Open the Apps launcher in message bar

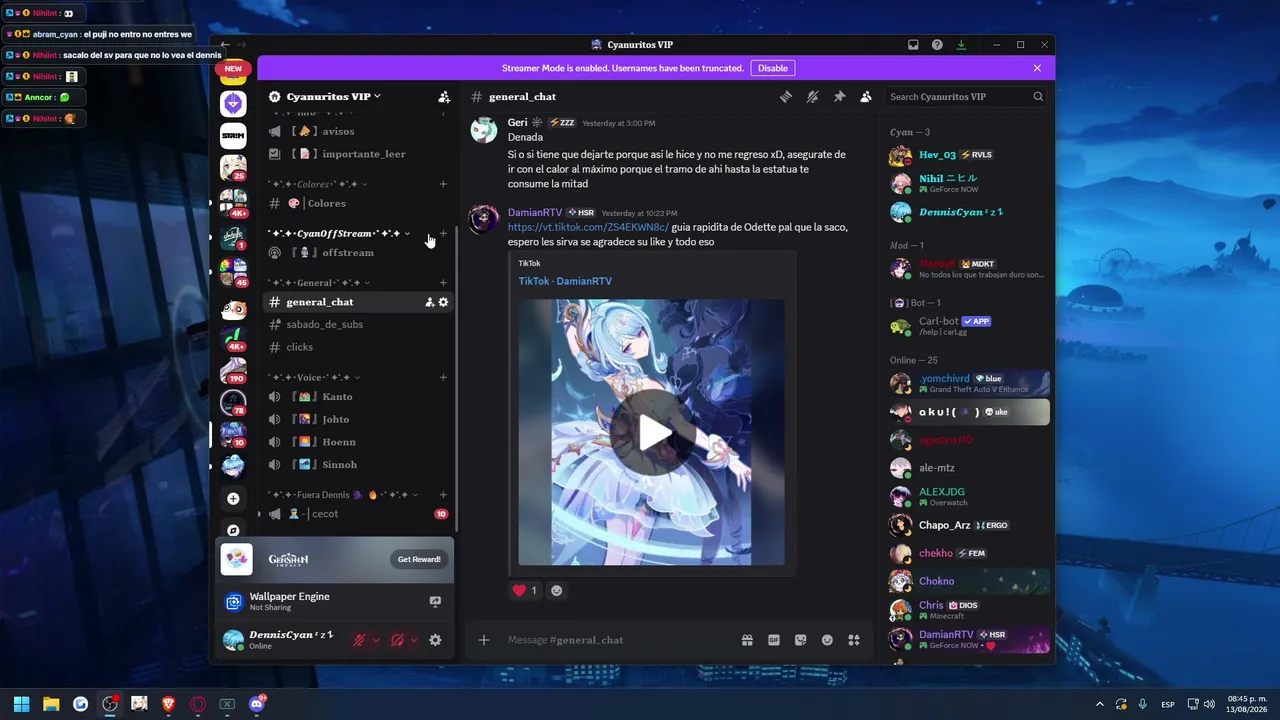pos(854,640)
